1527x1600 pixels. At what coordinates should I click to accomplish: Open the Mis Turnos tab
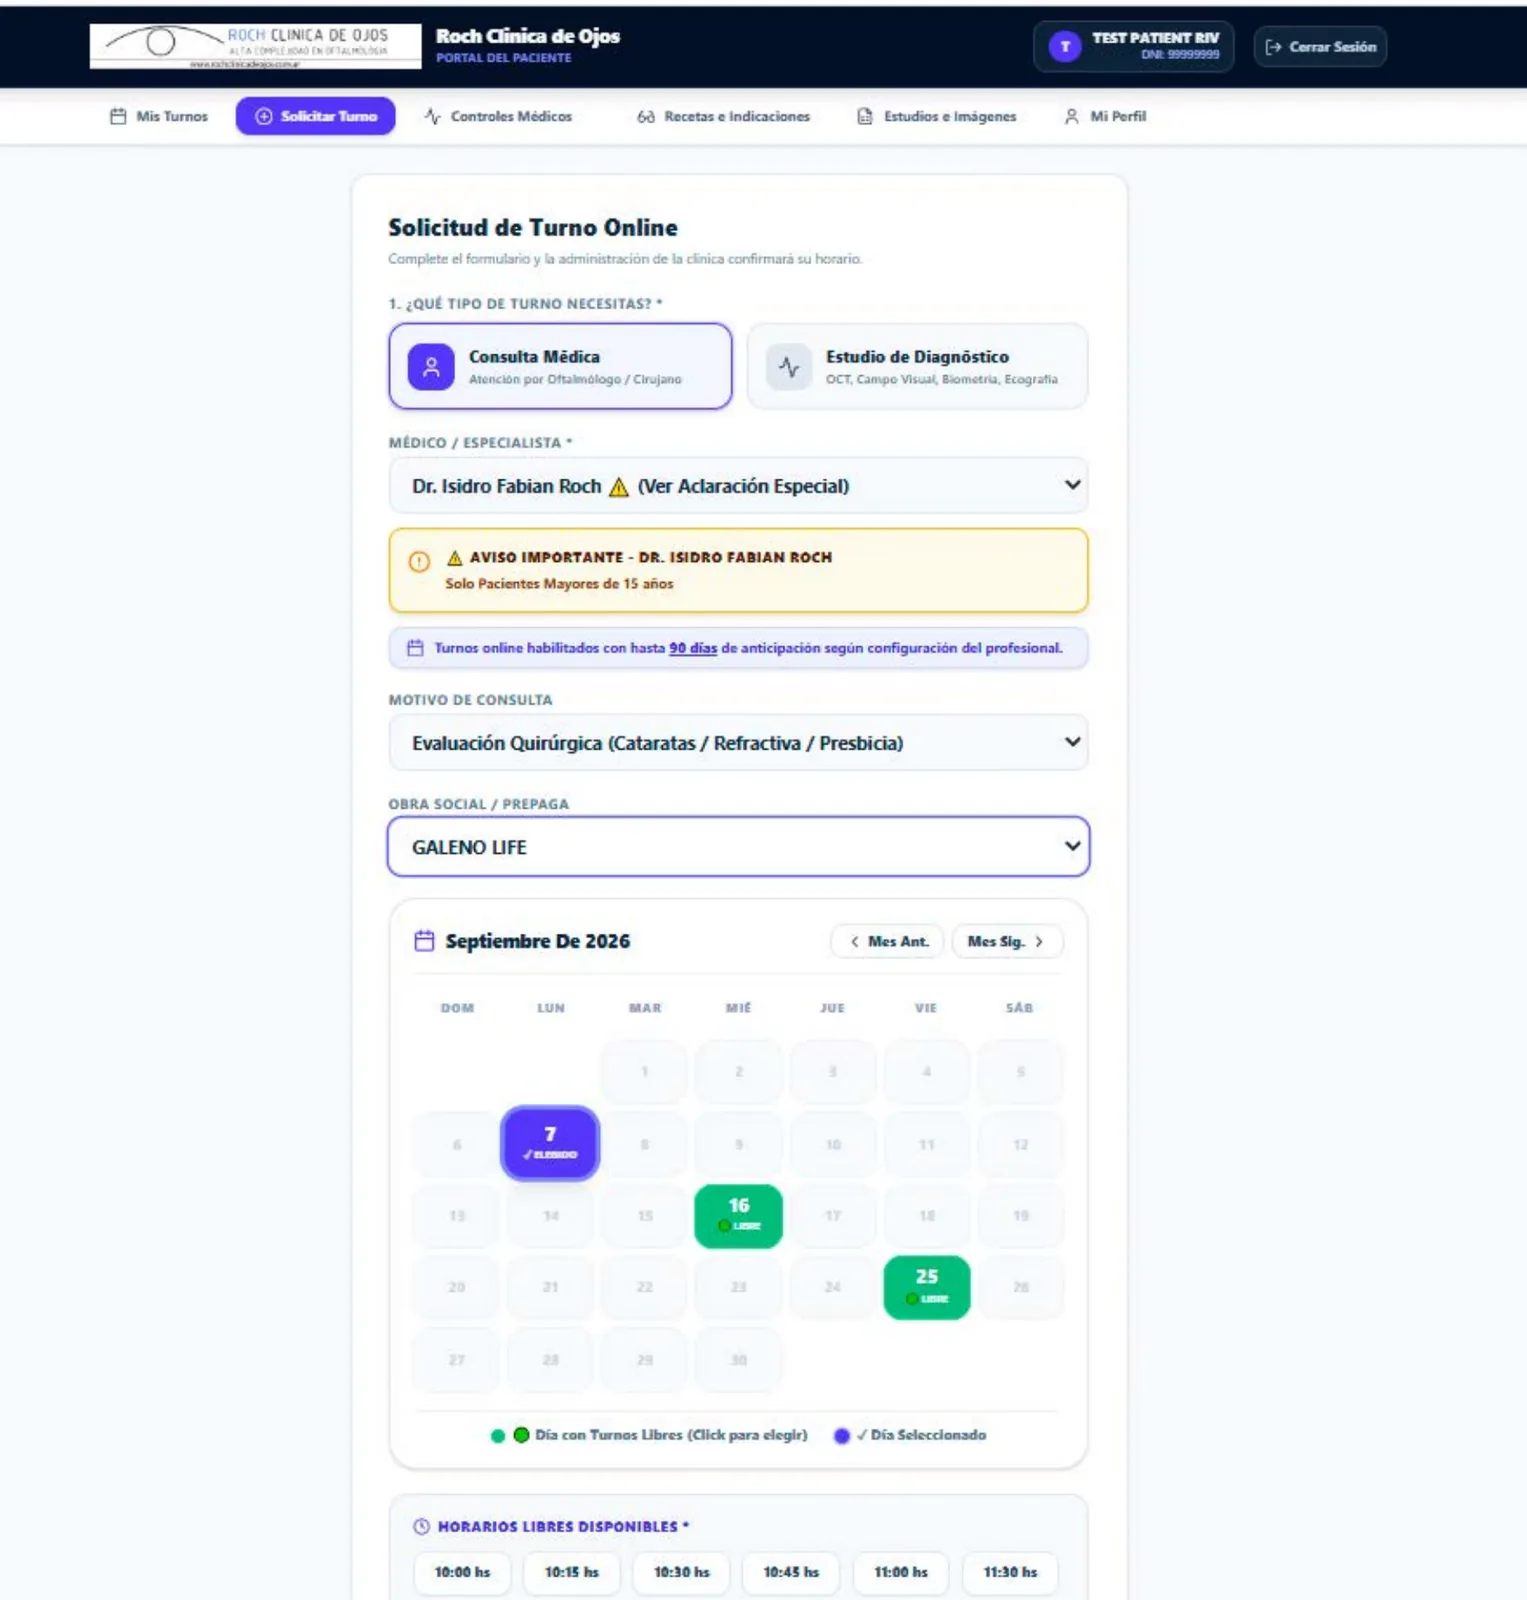(159, 116)
